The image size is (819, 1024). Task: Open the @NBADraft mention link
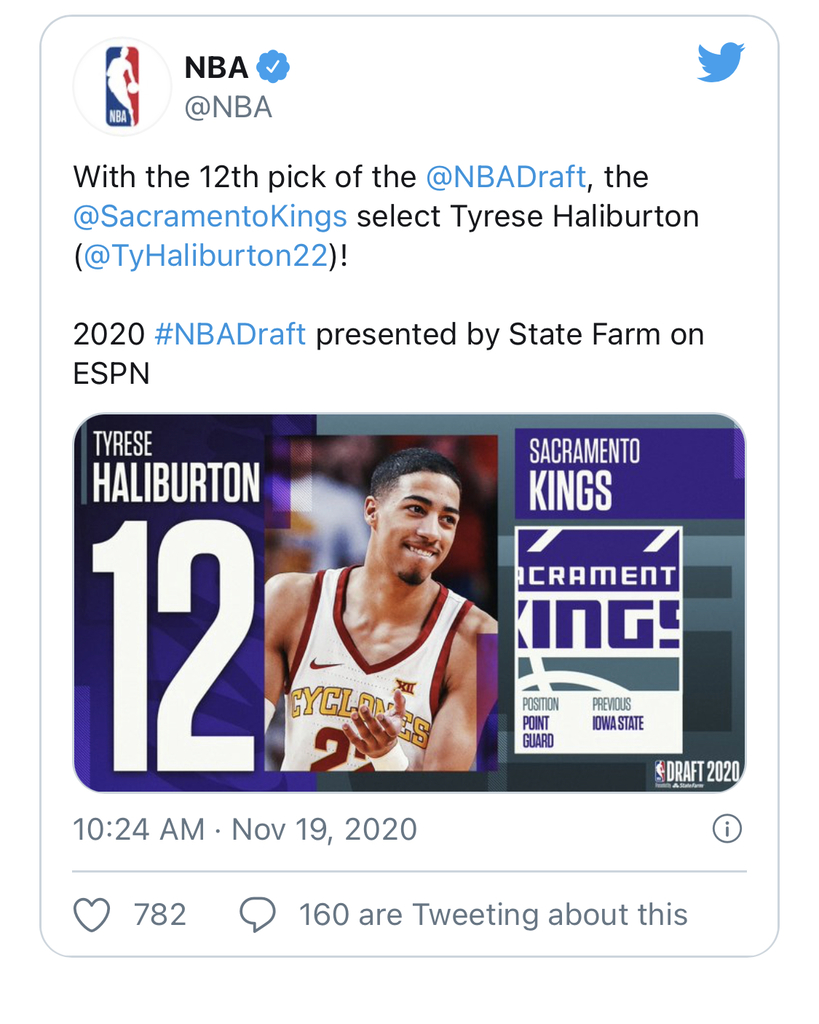[506, 177]
